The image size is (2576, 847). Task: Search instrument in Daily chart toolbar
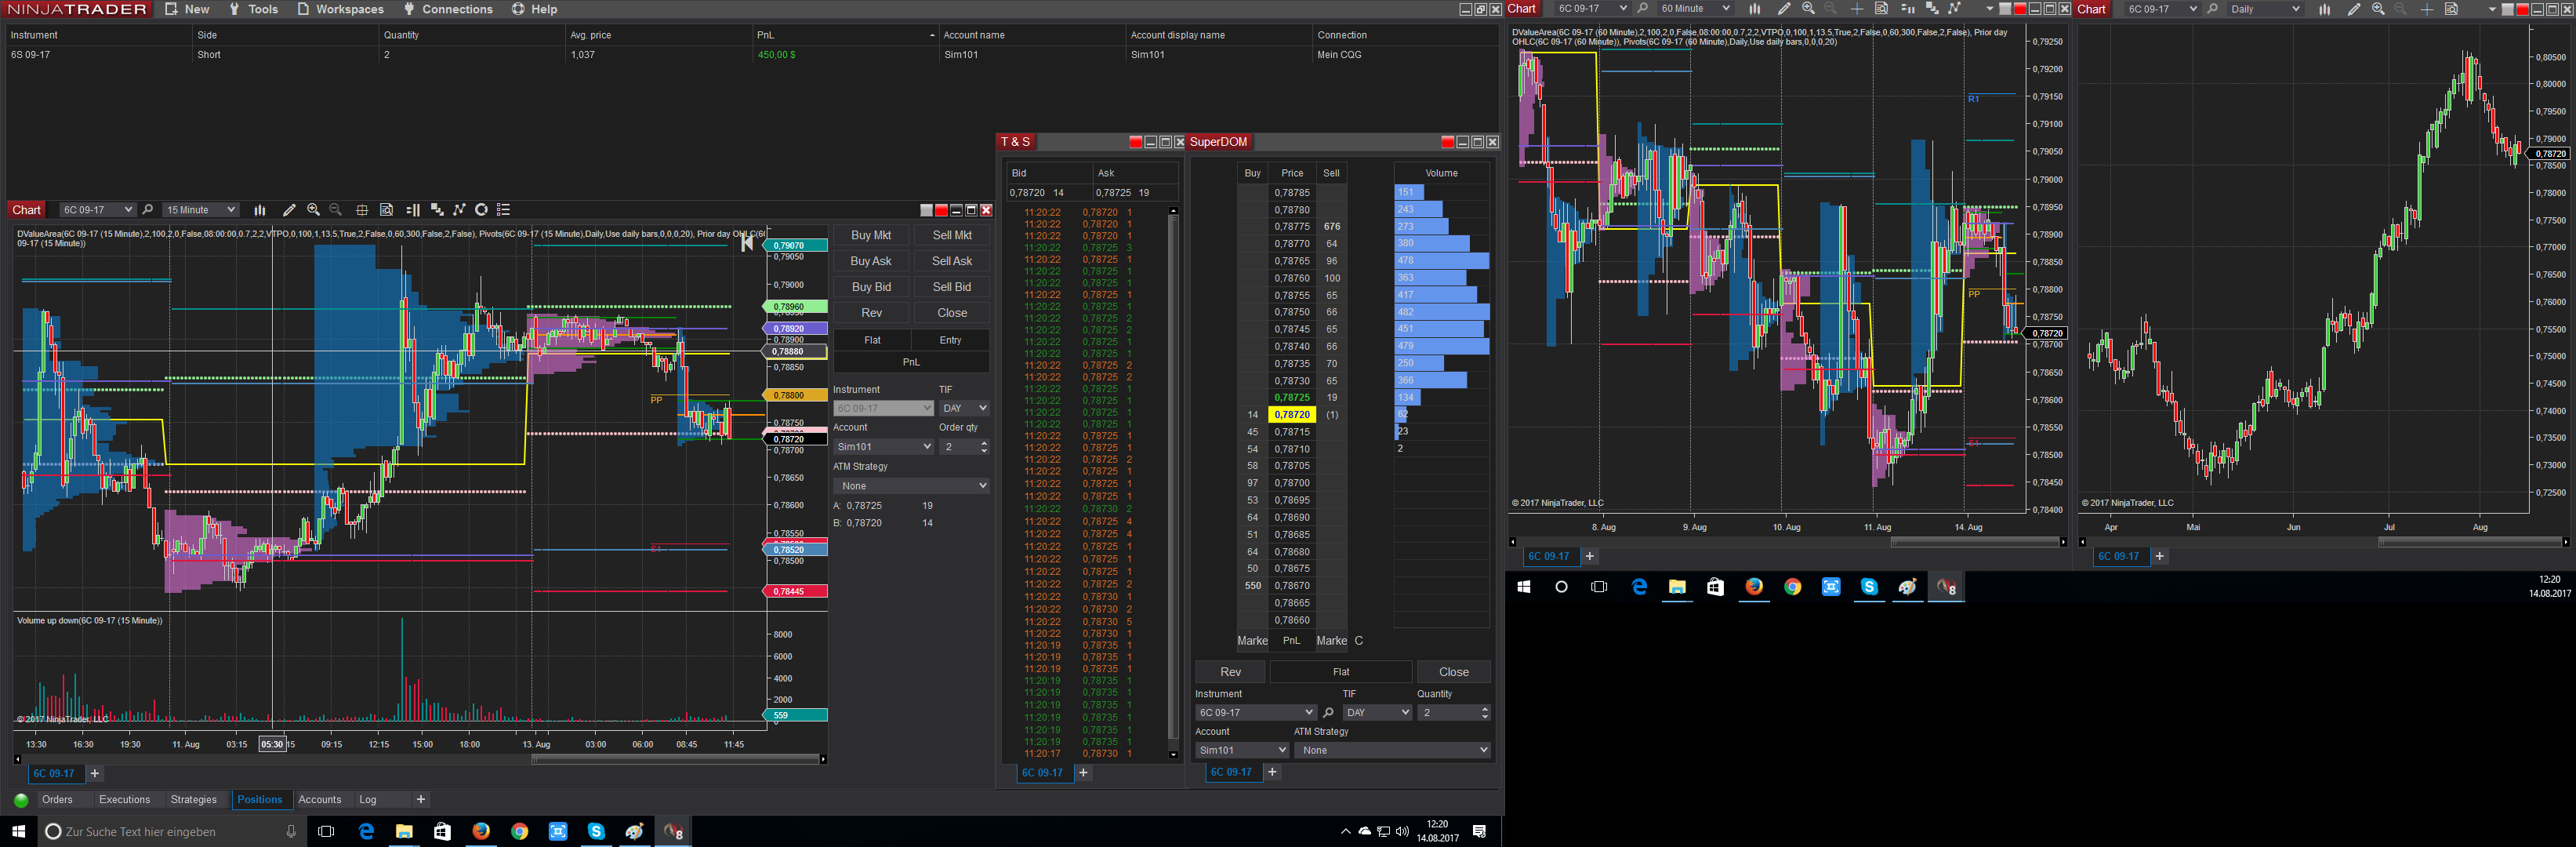pyautogui.click(x=2213, y=9)
